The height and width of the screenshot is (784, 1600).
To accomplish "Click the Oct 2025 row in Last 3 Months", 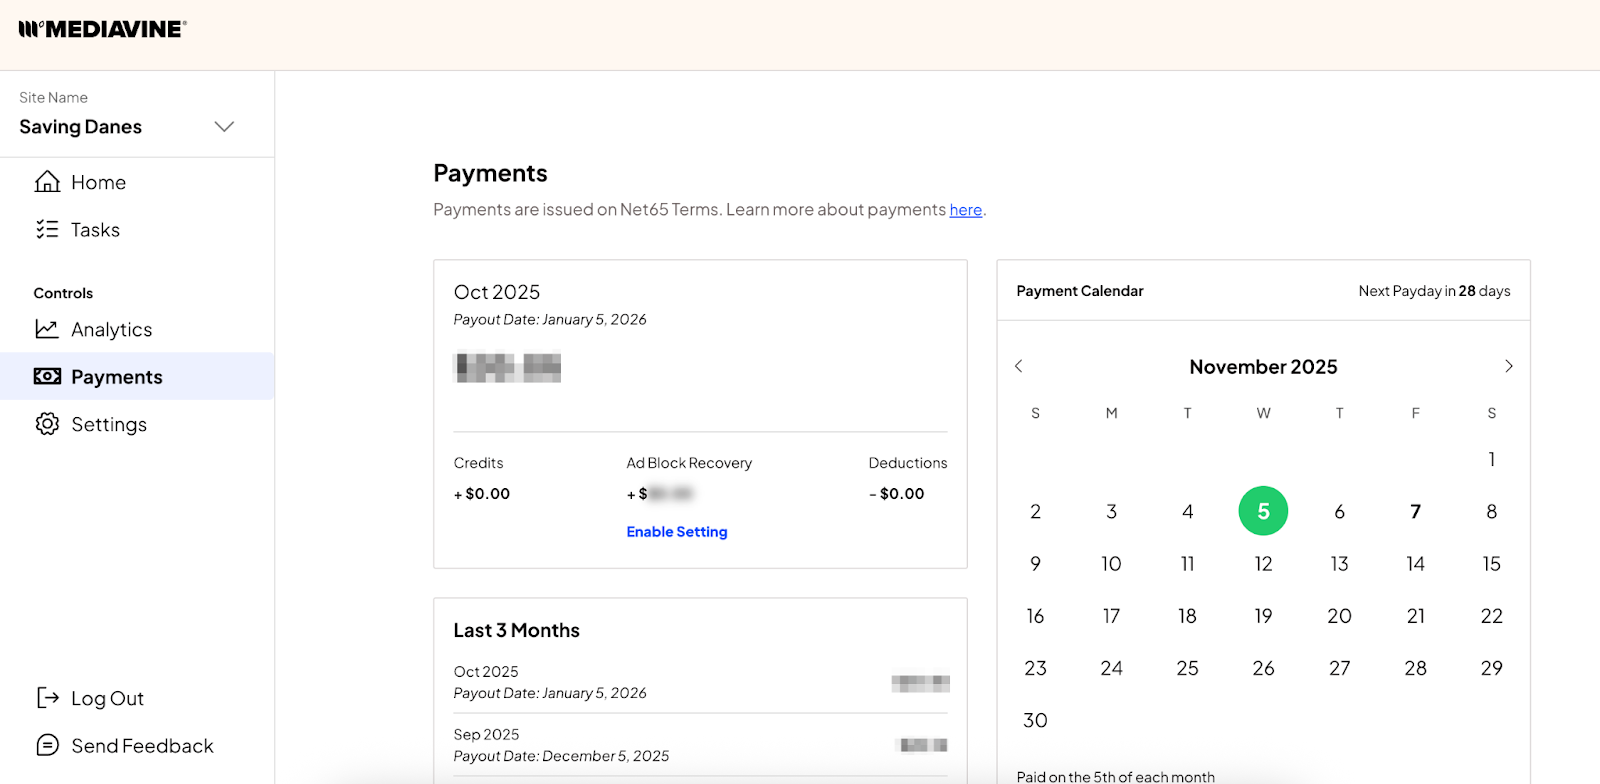I will coord(700,682).
